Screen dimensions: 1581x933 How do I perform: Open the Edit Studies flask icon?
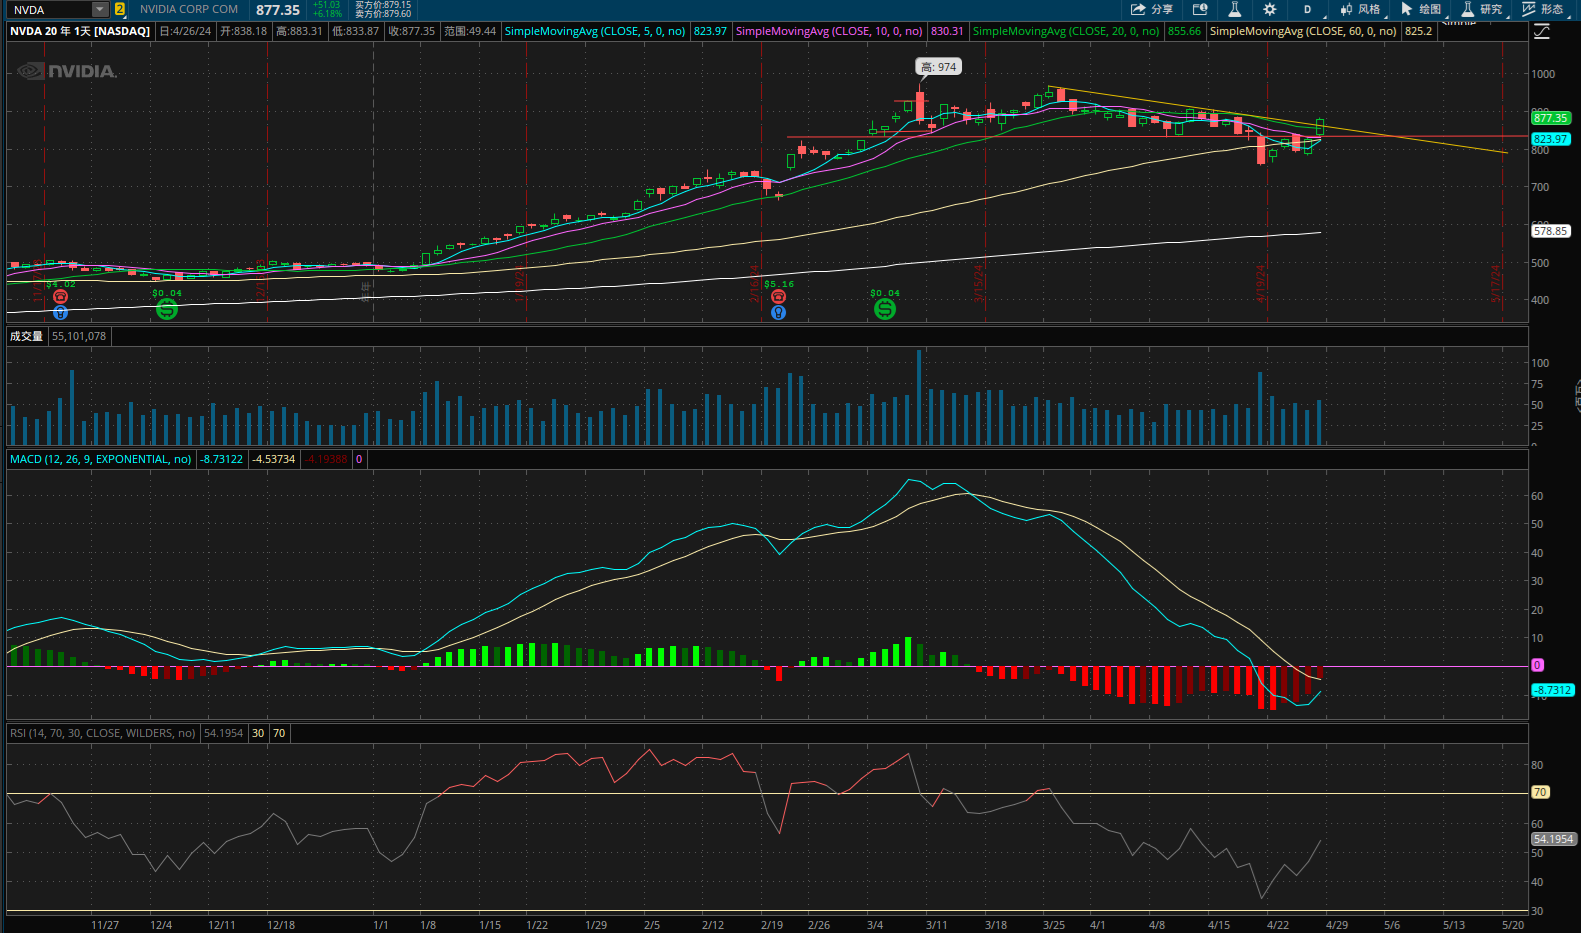pyautogui.click(x=1235, y=9)
